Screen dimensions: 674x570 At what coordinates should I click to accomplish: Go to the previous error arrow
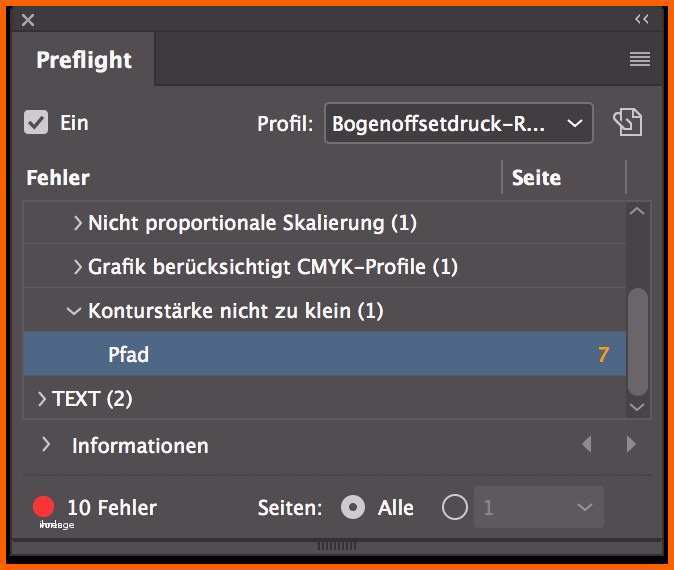click(x=587, y=444)
